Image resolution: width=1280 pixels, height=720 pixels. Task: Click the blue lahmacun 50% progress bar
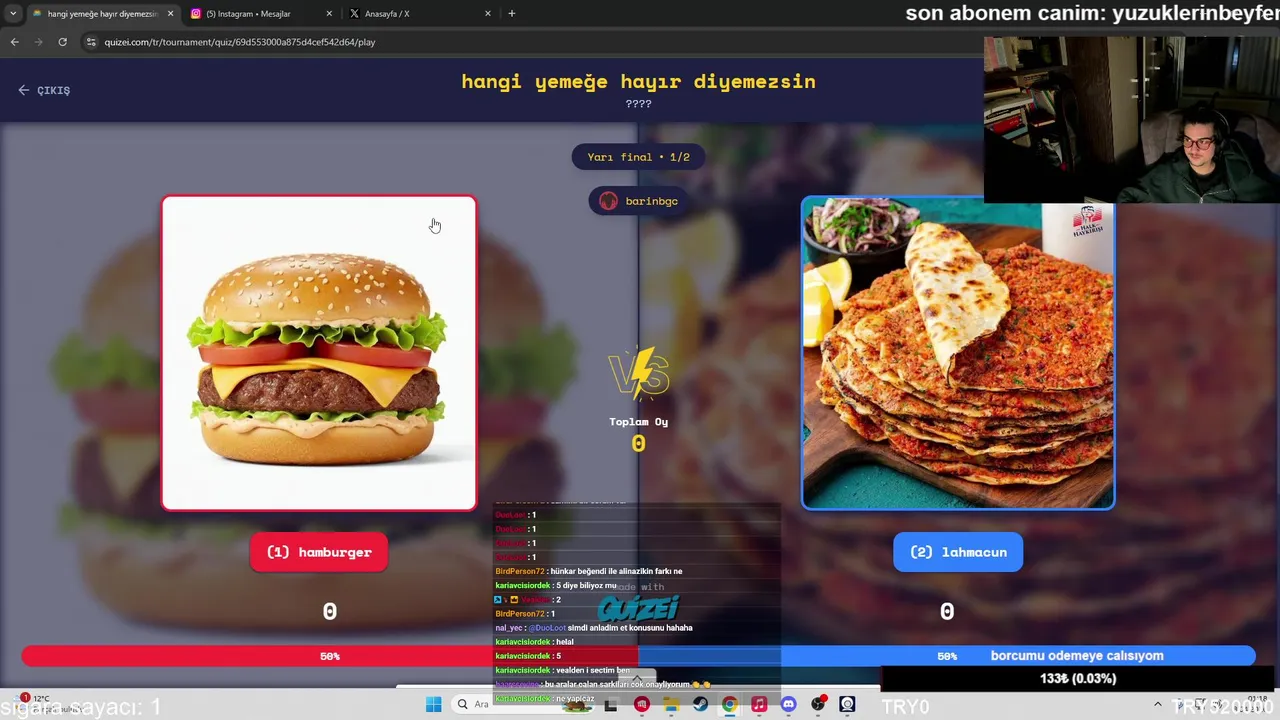pyautogui.click(x=946, y=656)
